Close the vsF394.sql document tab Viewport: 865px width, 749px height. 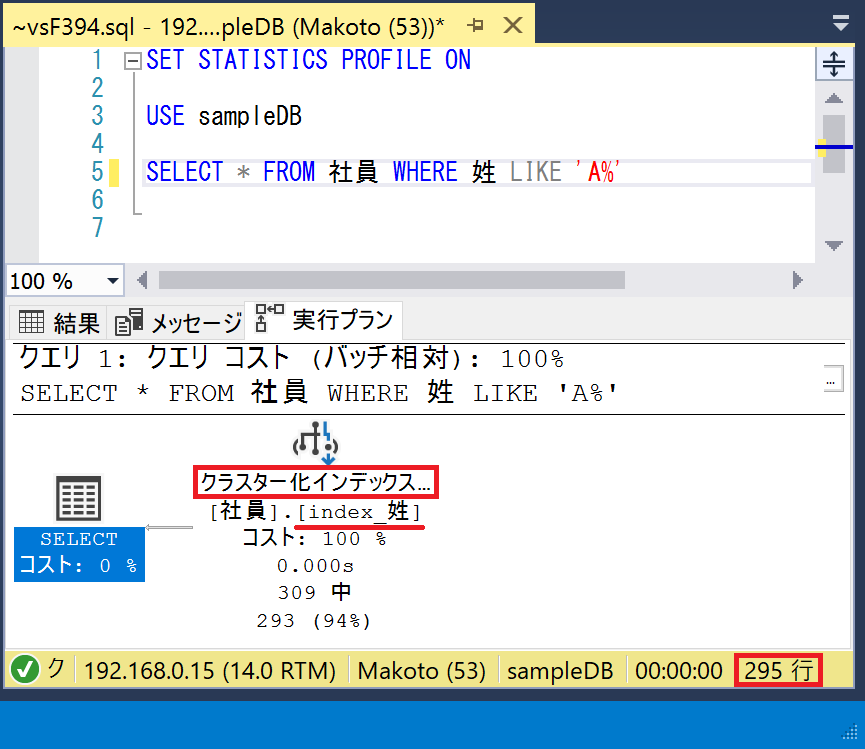512,25
